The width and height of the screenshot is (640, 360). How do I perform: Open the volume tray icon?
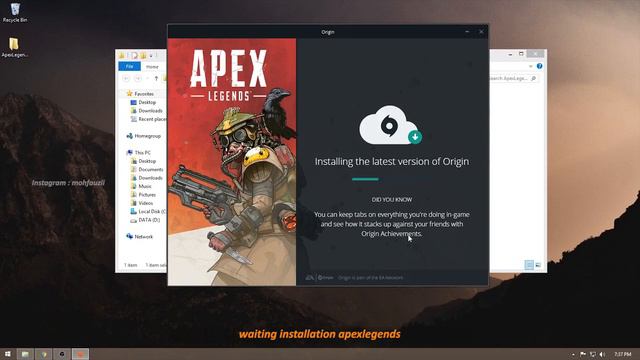pos(602,354)
